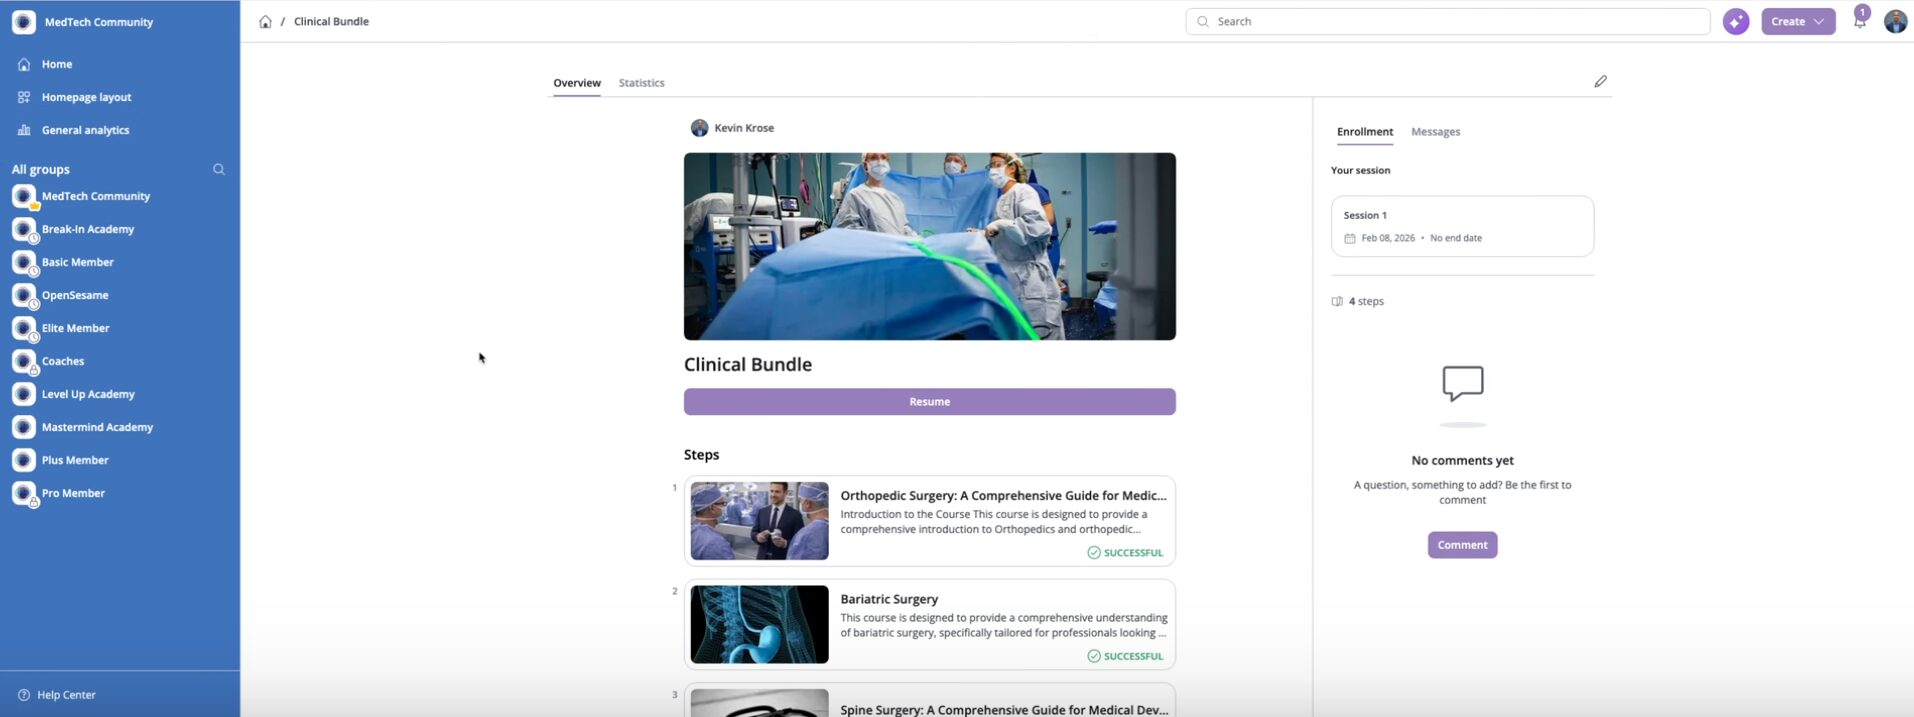Viewport: 1914px width, 717px height.
Task: Click the purple AI sparkle icon
Action: (x=1736, y=22)
